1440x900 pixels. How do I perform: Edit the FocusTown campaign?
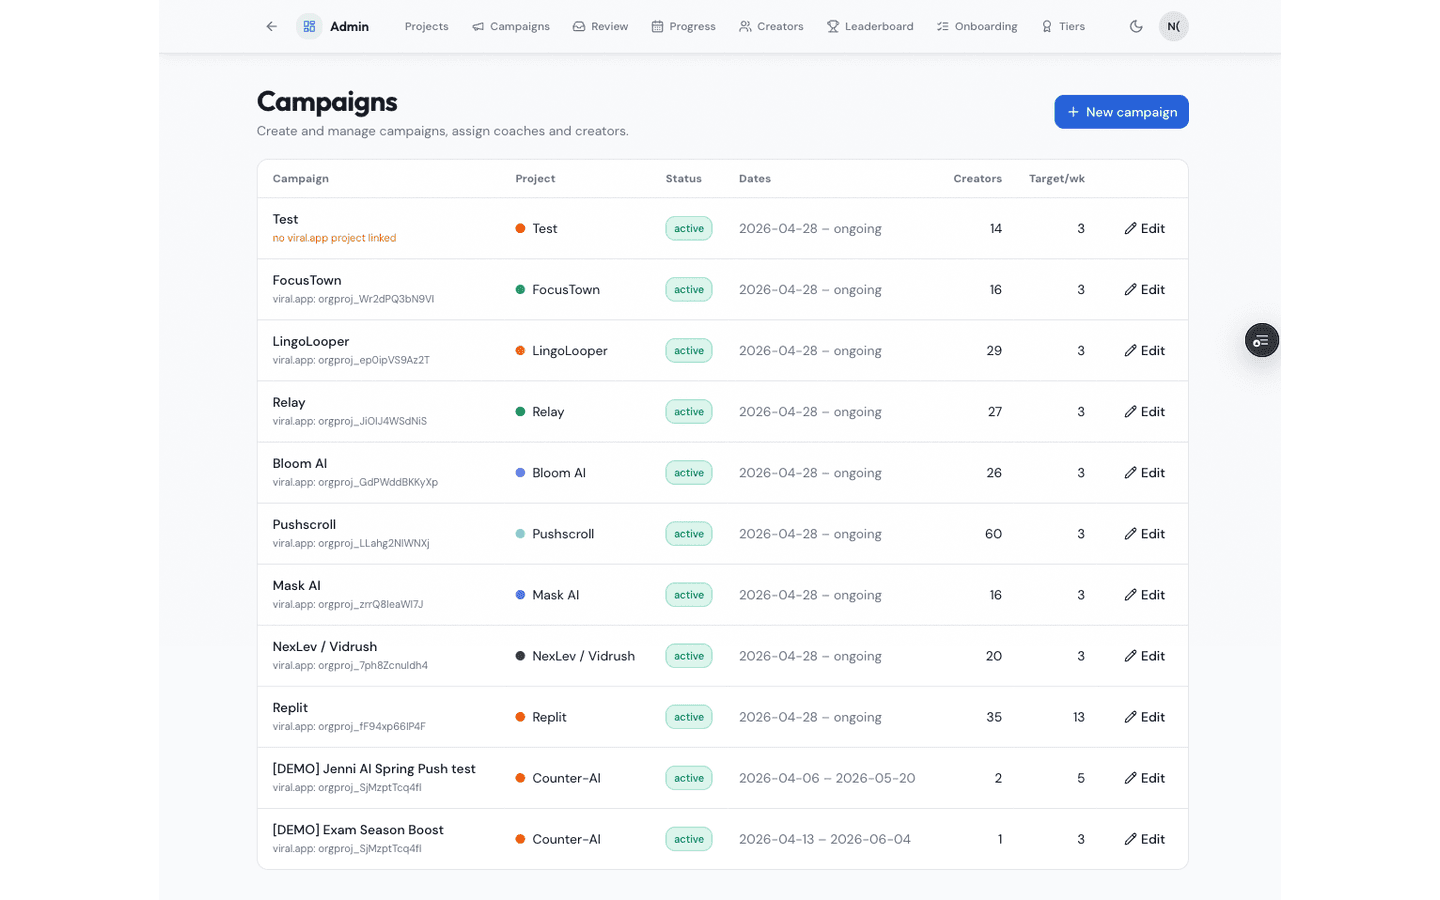coord(1144,290)
